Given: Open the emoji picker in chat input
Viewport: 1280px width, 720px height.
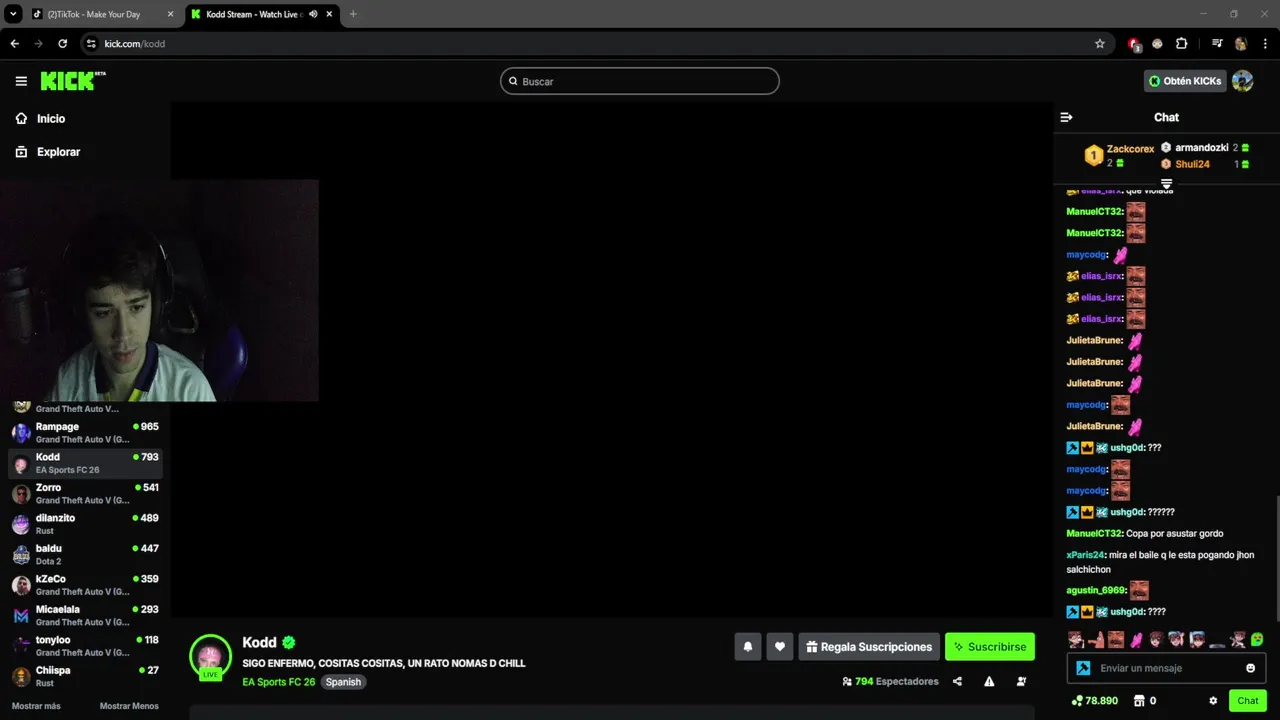Looking at the screenshot, I should point(1250,668).
